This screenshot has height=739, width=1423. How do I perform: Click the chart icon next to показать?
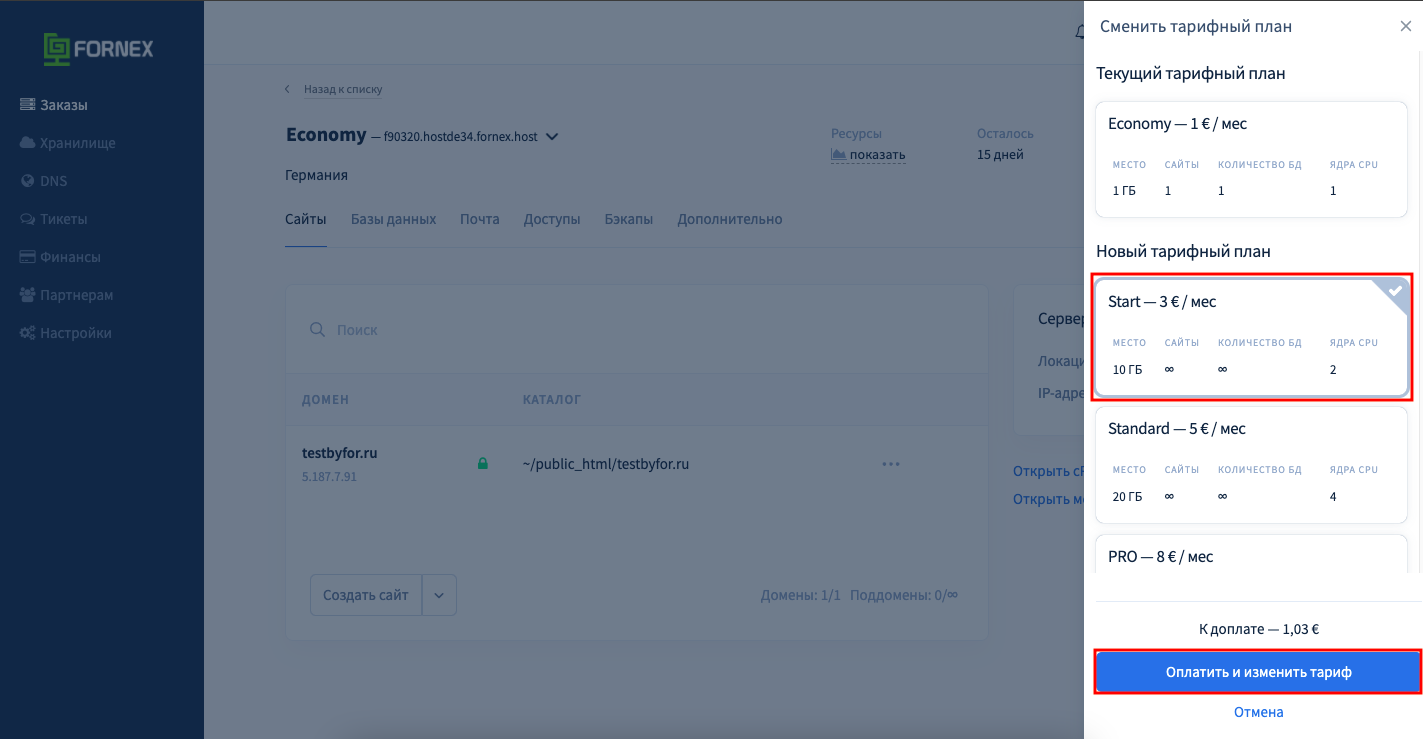[838, 155]
